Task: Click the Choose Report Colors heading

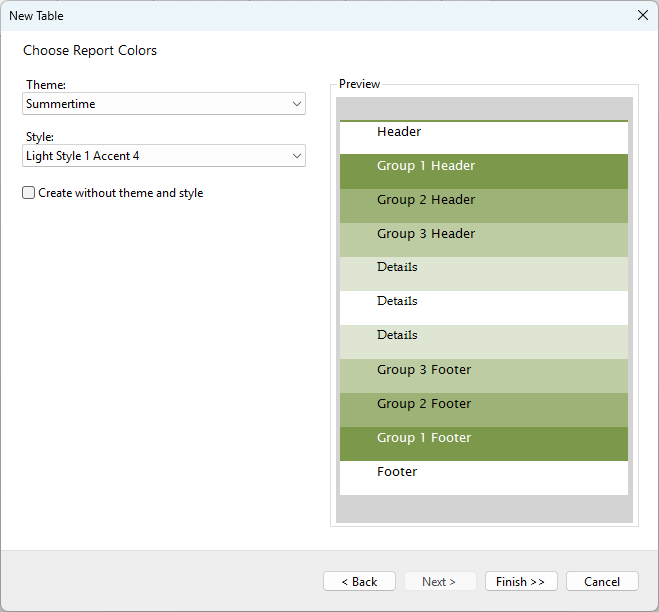Action: tap(90, 50)
